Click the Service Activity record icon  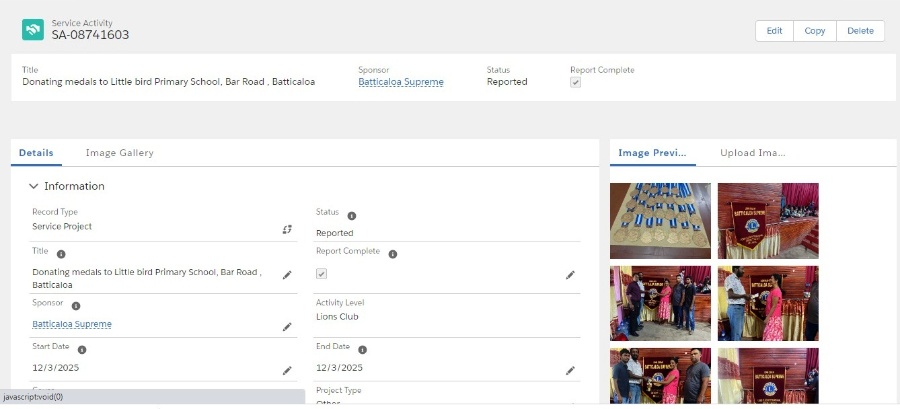coord(33,30)
